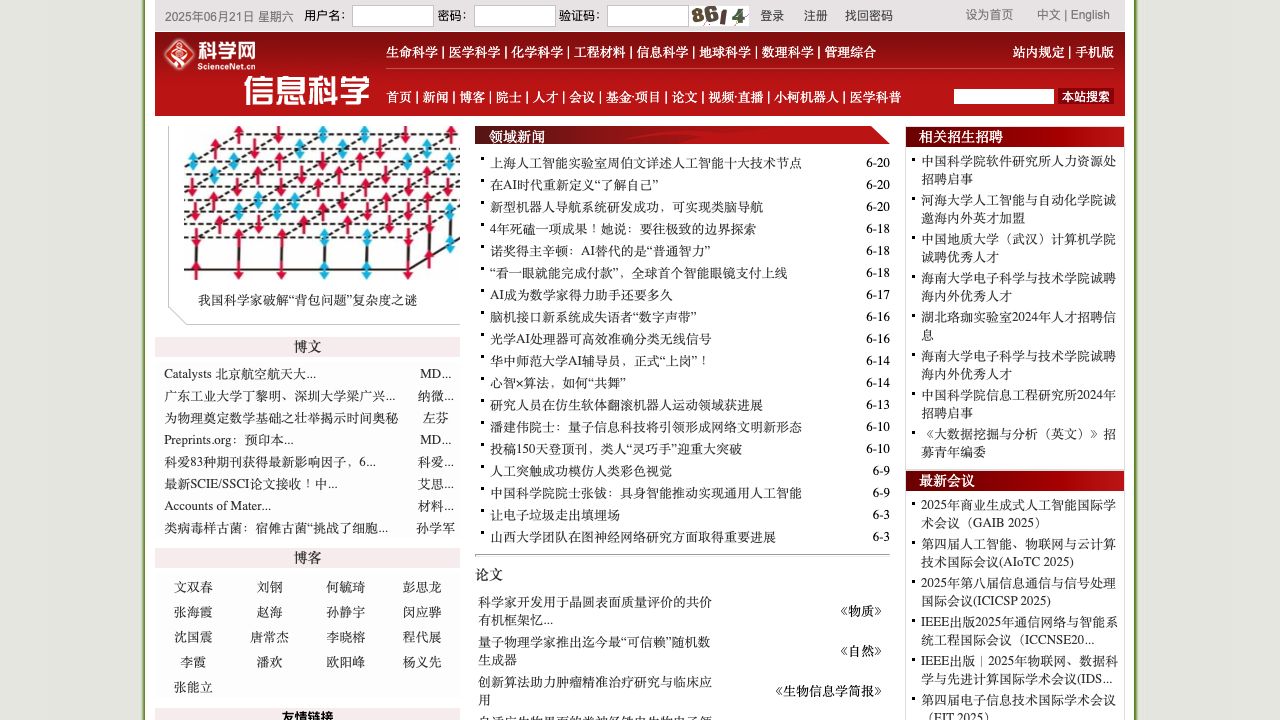
Task: Open the 找回密码 password recovery link
Action: pyautogui.click(x=868, y=16)
